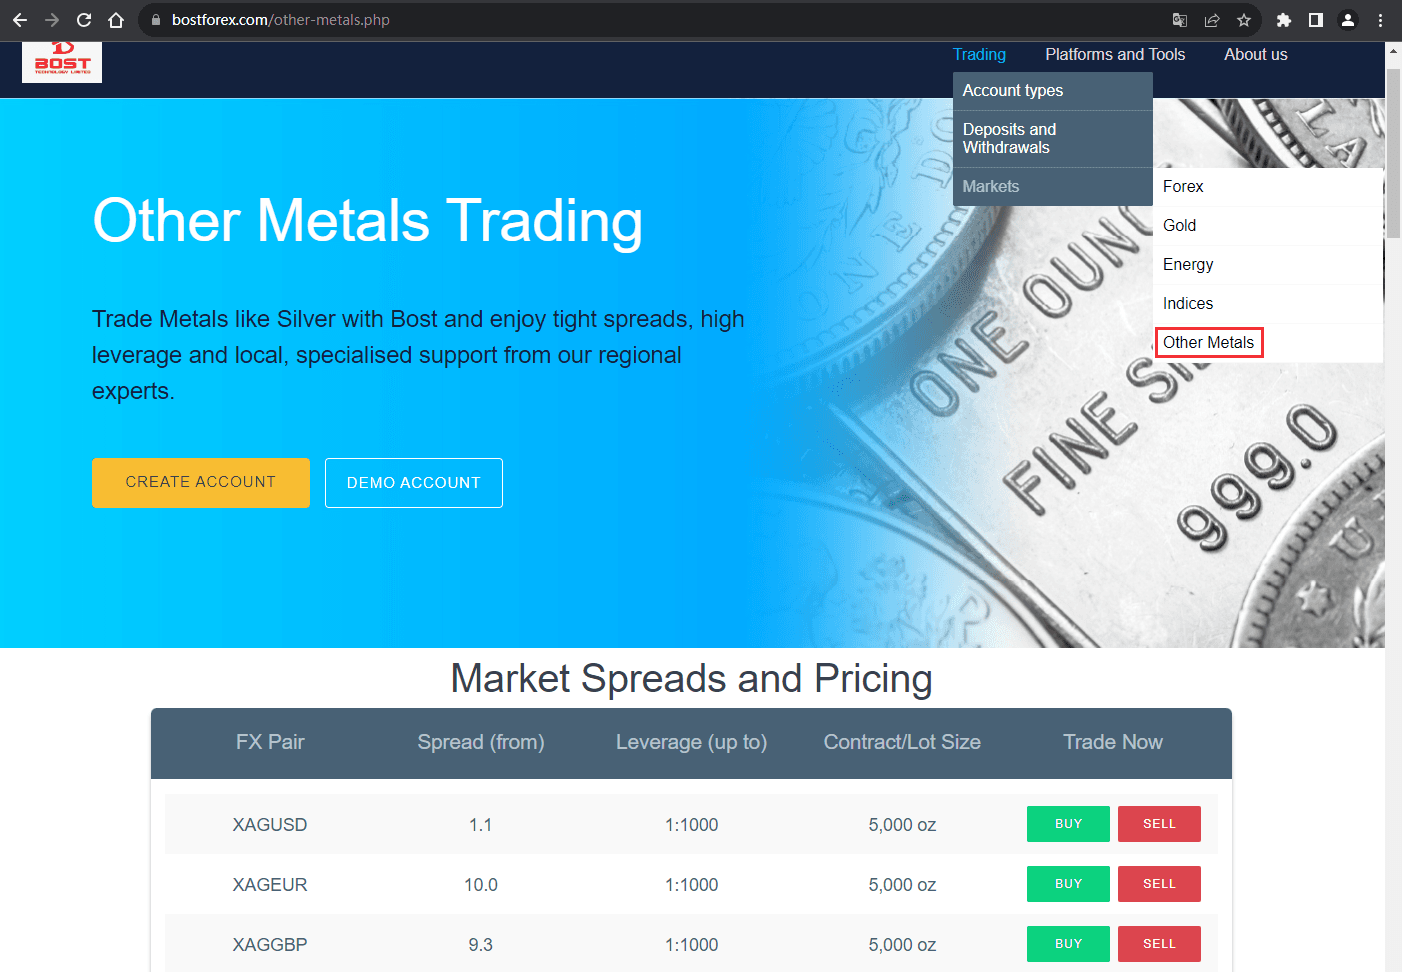The image size is (1402, 972).
Task: Select Account types from the Trading menu
Action: [x=1053, y=91]
